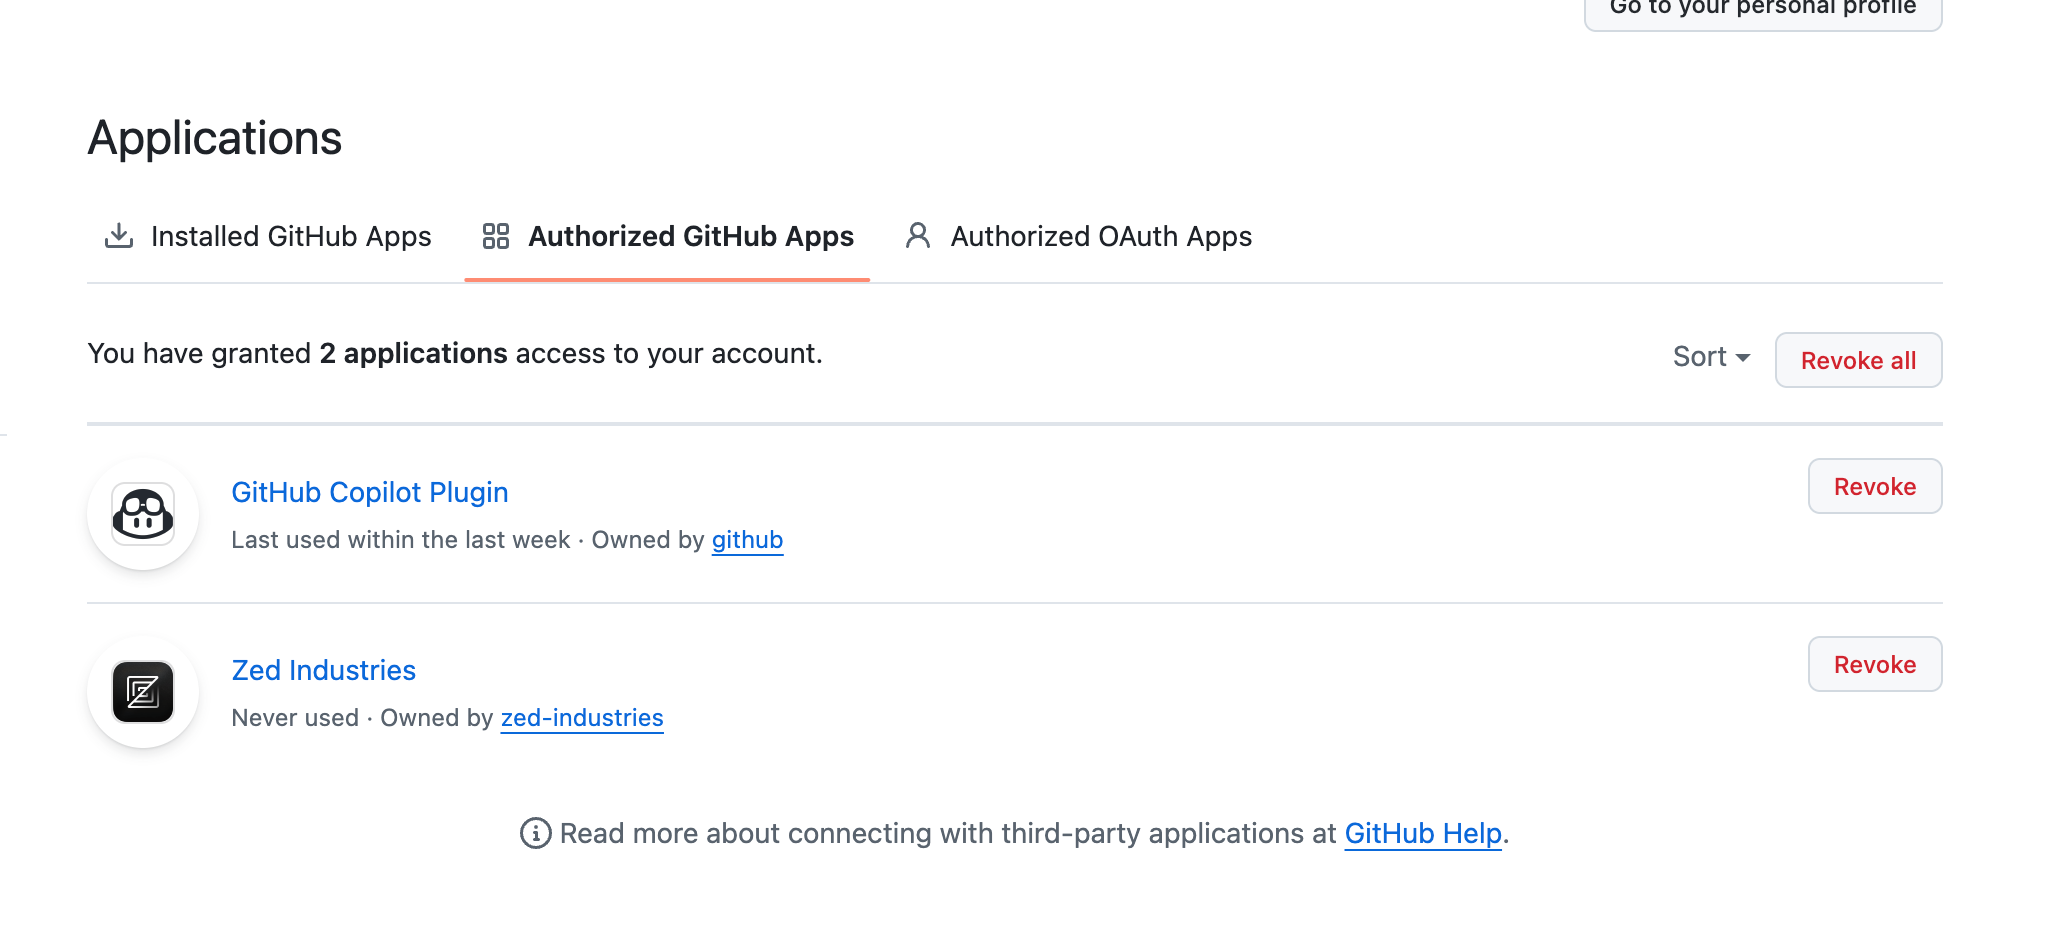Follow the GitHub Help link

(1423, 833)
